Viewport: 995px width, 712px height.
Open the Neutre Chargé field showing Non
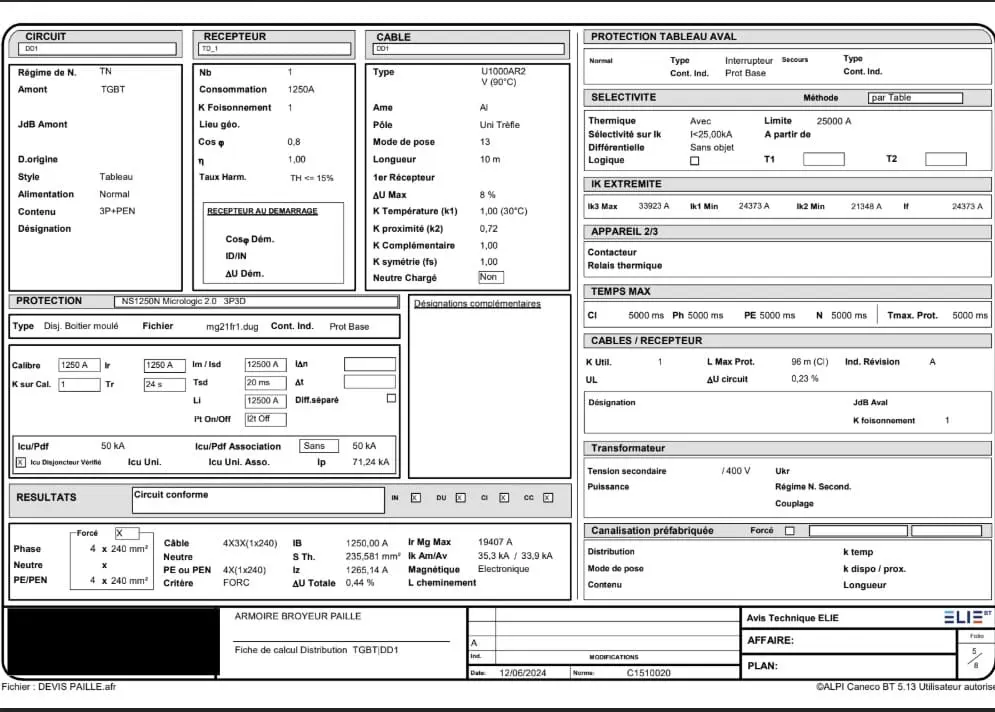click(491, 277)
